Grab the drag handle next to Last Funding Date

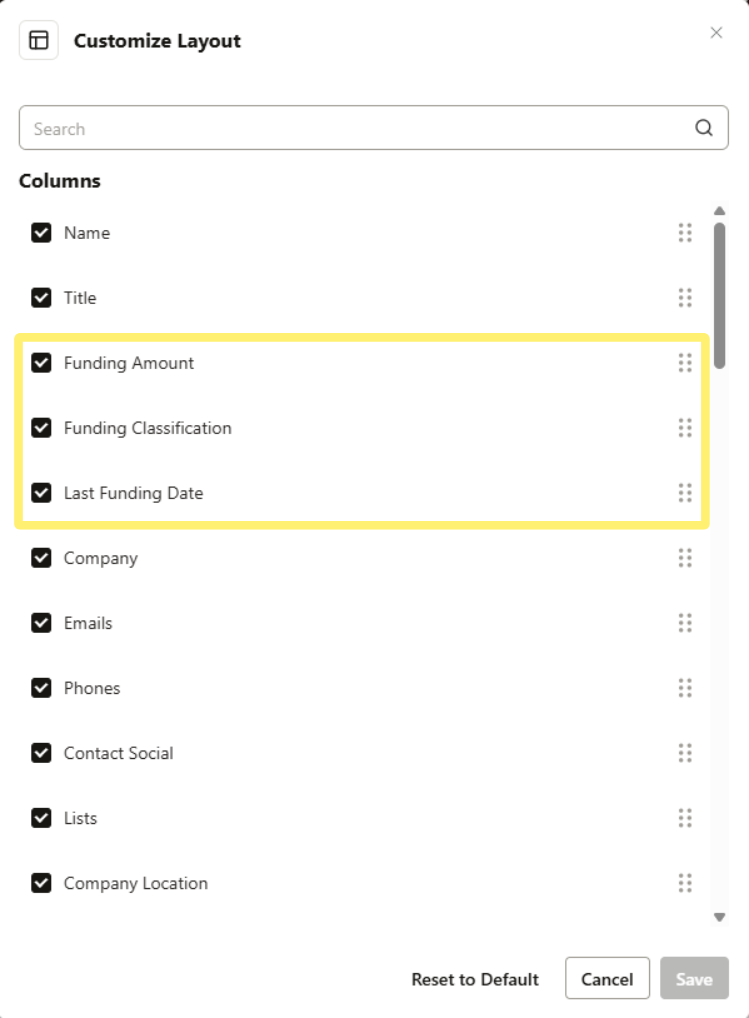click(686, 493)
